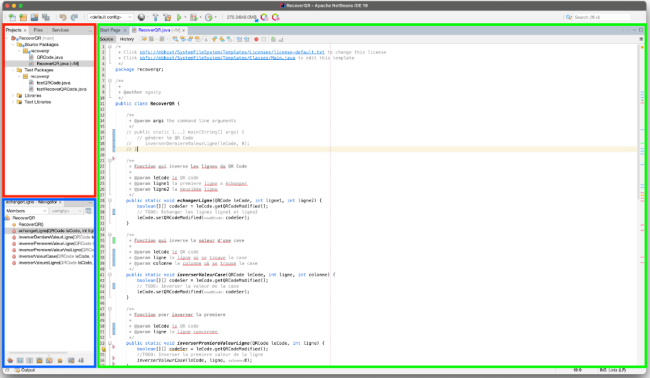Collapse recoverqr package under Source Packages
The image size is (650, 378).
click(x=19, y=51)
